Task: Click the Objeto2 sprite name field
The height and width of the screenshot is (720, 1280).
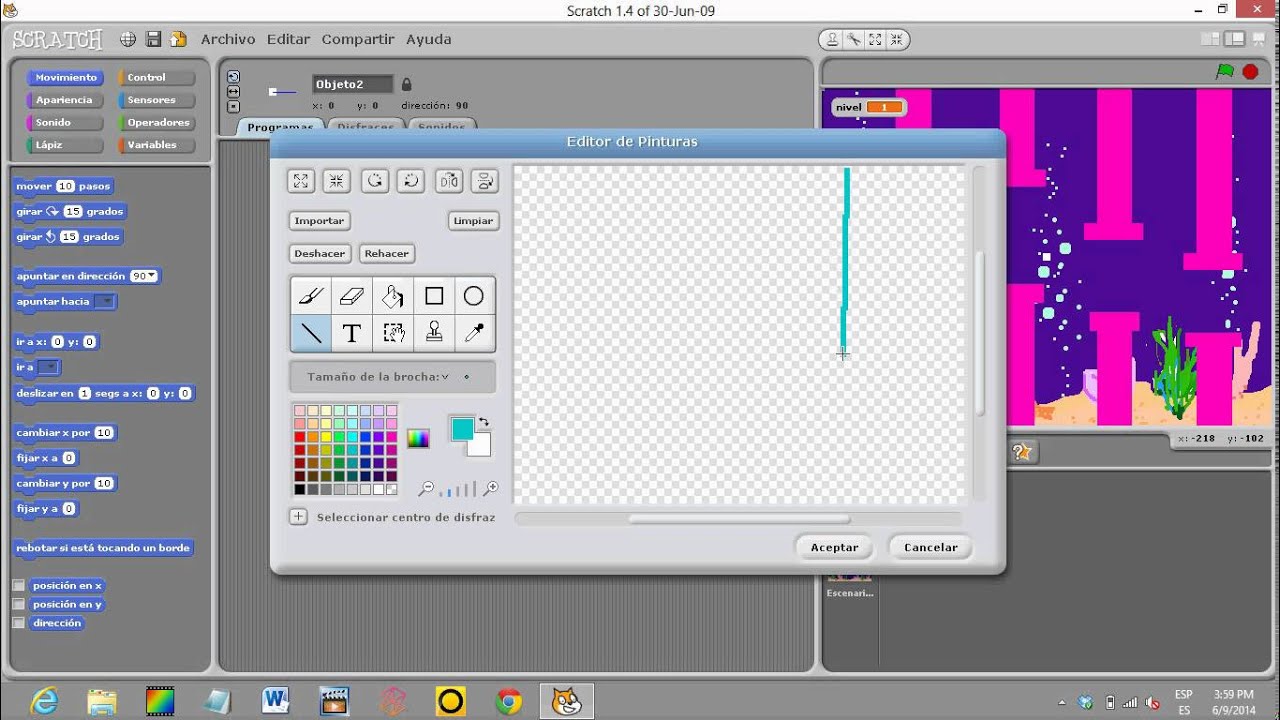Action: (x=353, y=85)
